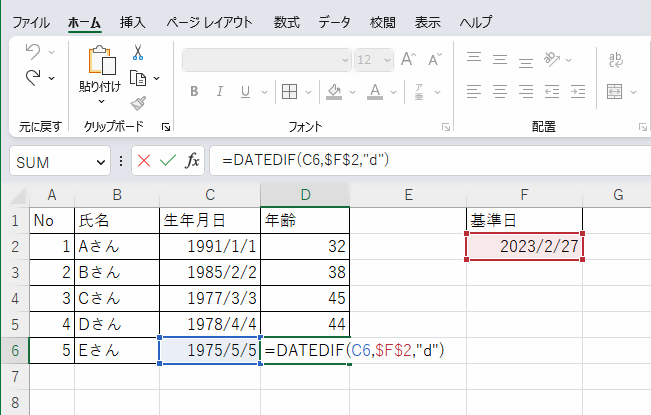Align text to the vertical middle
This screenshot has height=415, width=651.
coord(500,59)
